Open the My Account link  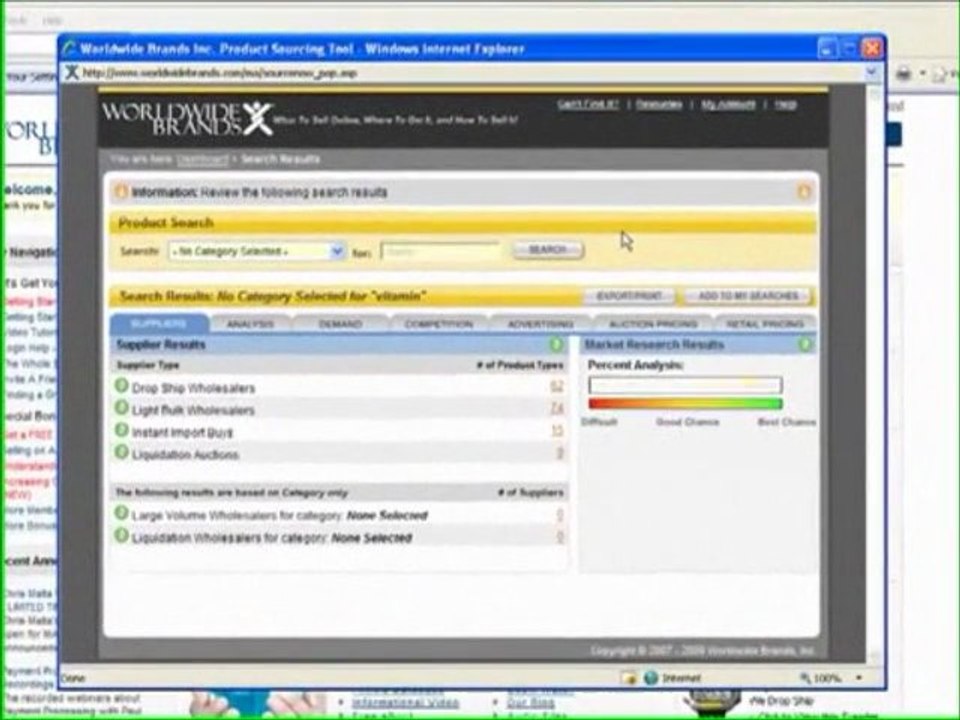[728, 104]
